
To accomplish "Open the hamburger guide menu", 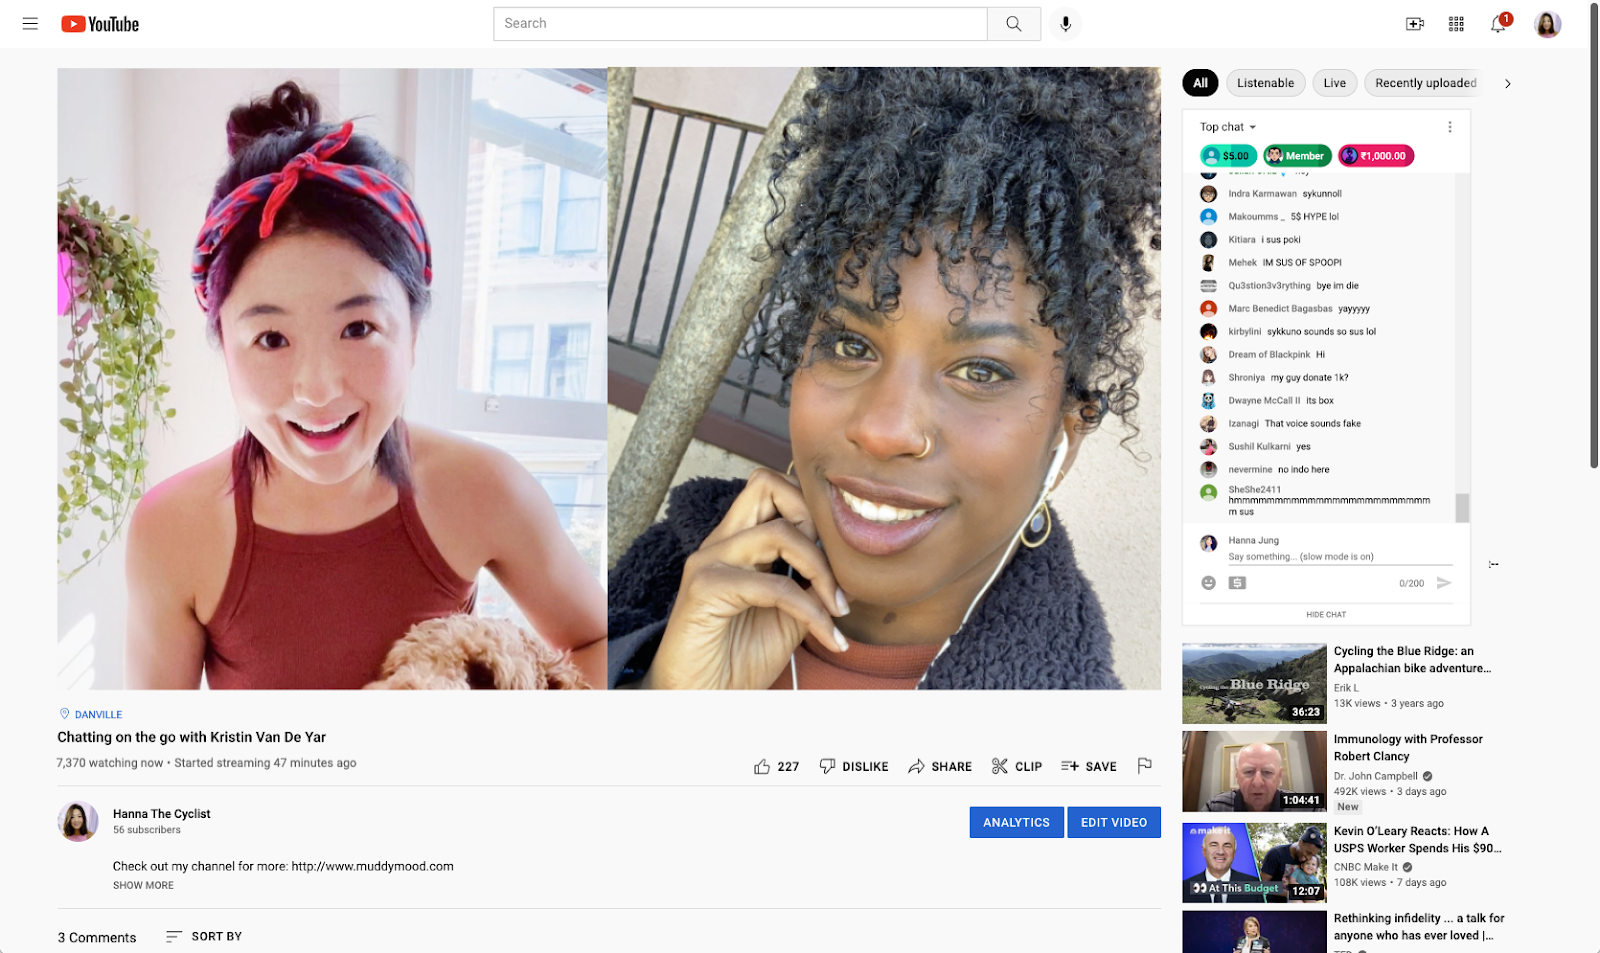I will coord(30,24).
